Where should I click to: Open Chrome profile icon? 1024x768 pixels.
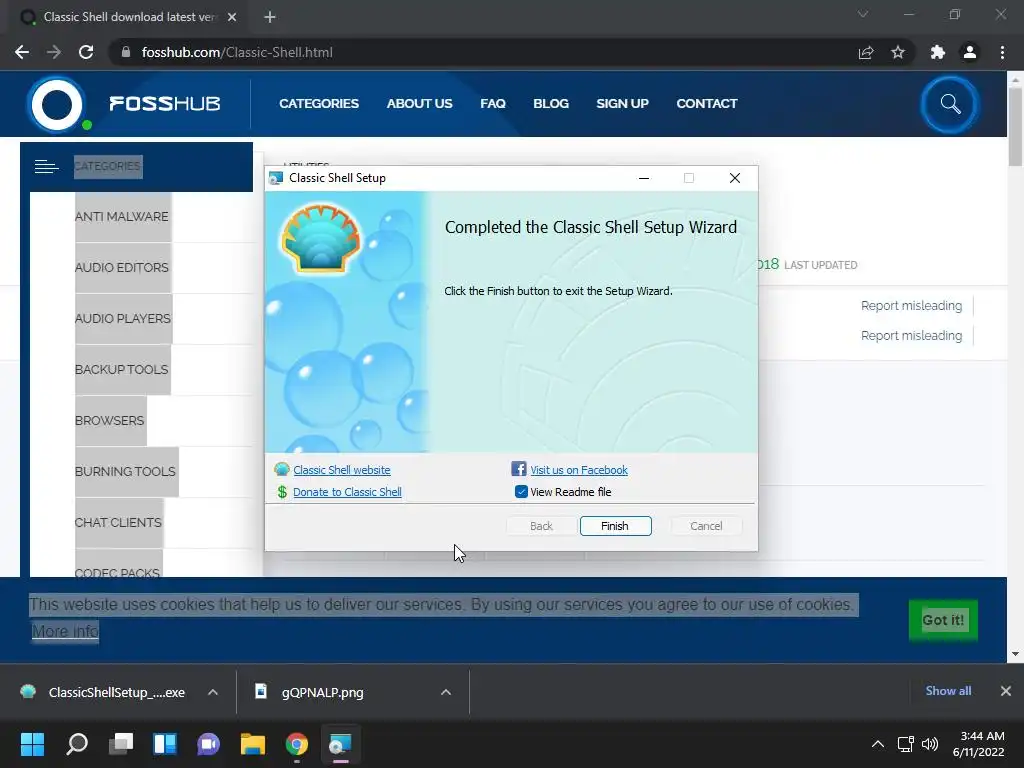(x=970, y=52)
